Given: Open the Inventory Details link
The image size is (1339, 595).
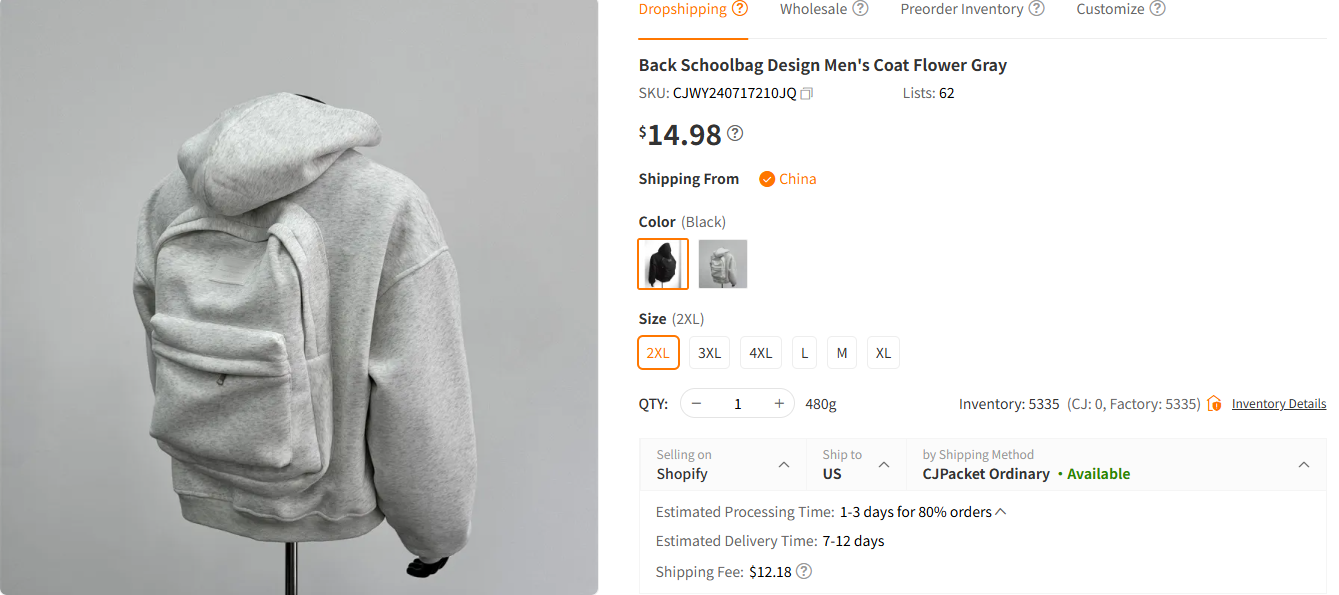Looking at the screenshot, I should [1279, 403].
